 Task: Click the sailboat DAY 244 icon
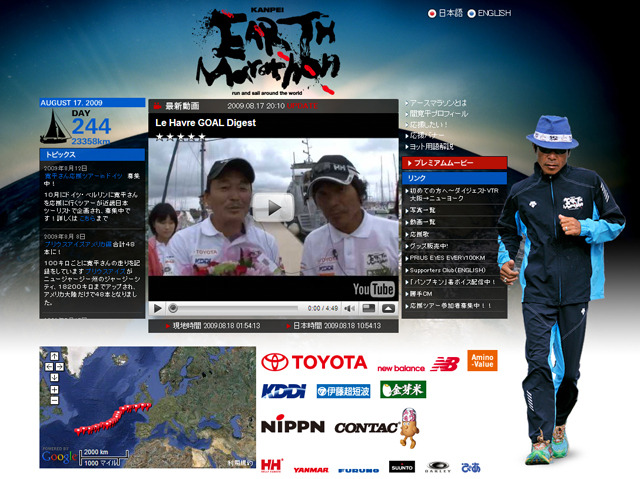55,127
